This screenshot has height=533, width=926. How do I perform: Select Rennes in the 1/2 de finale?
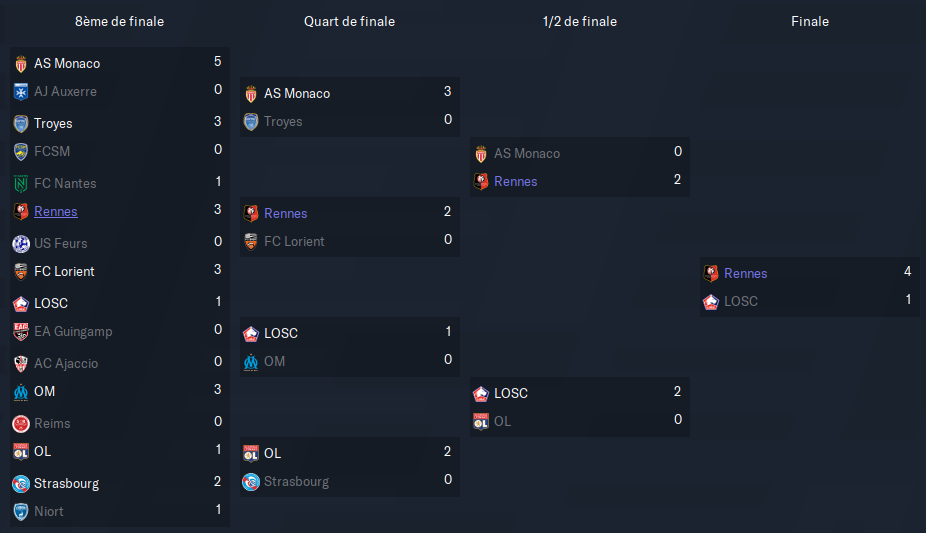coord(516,181)
